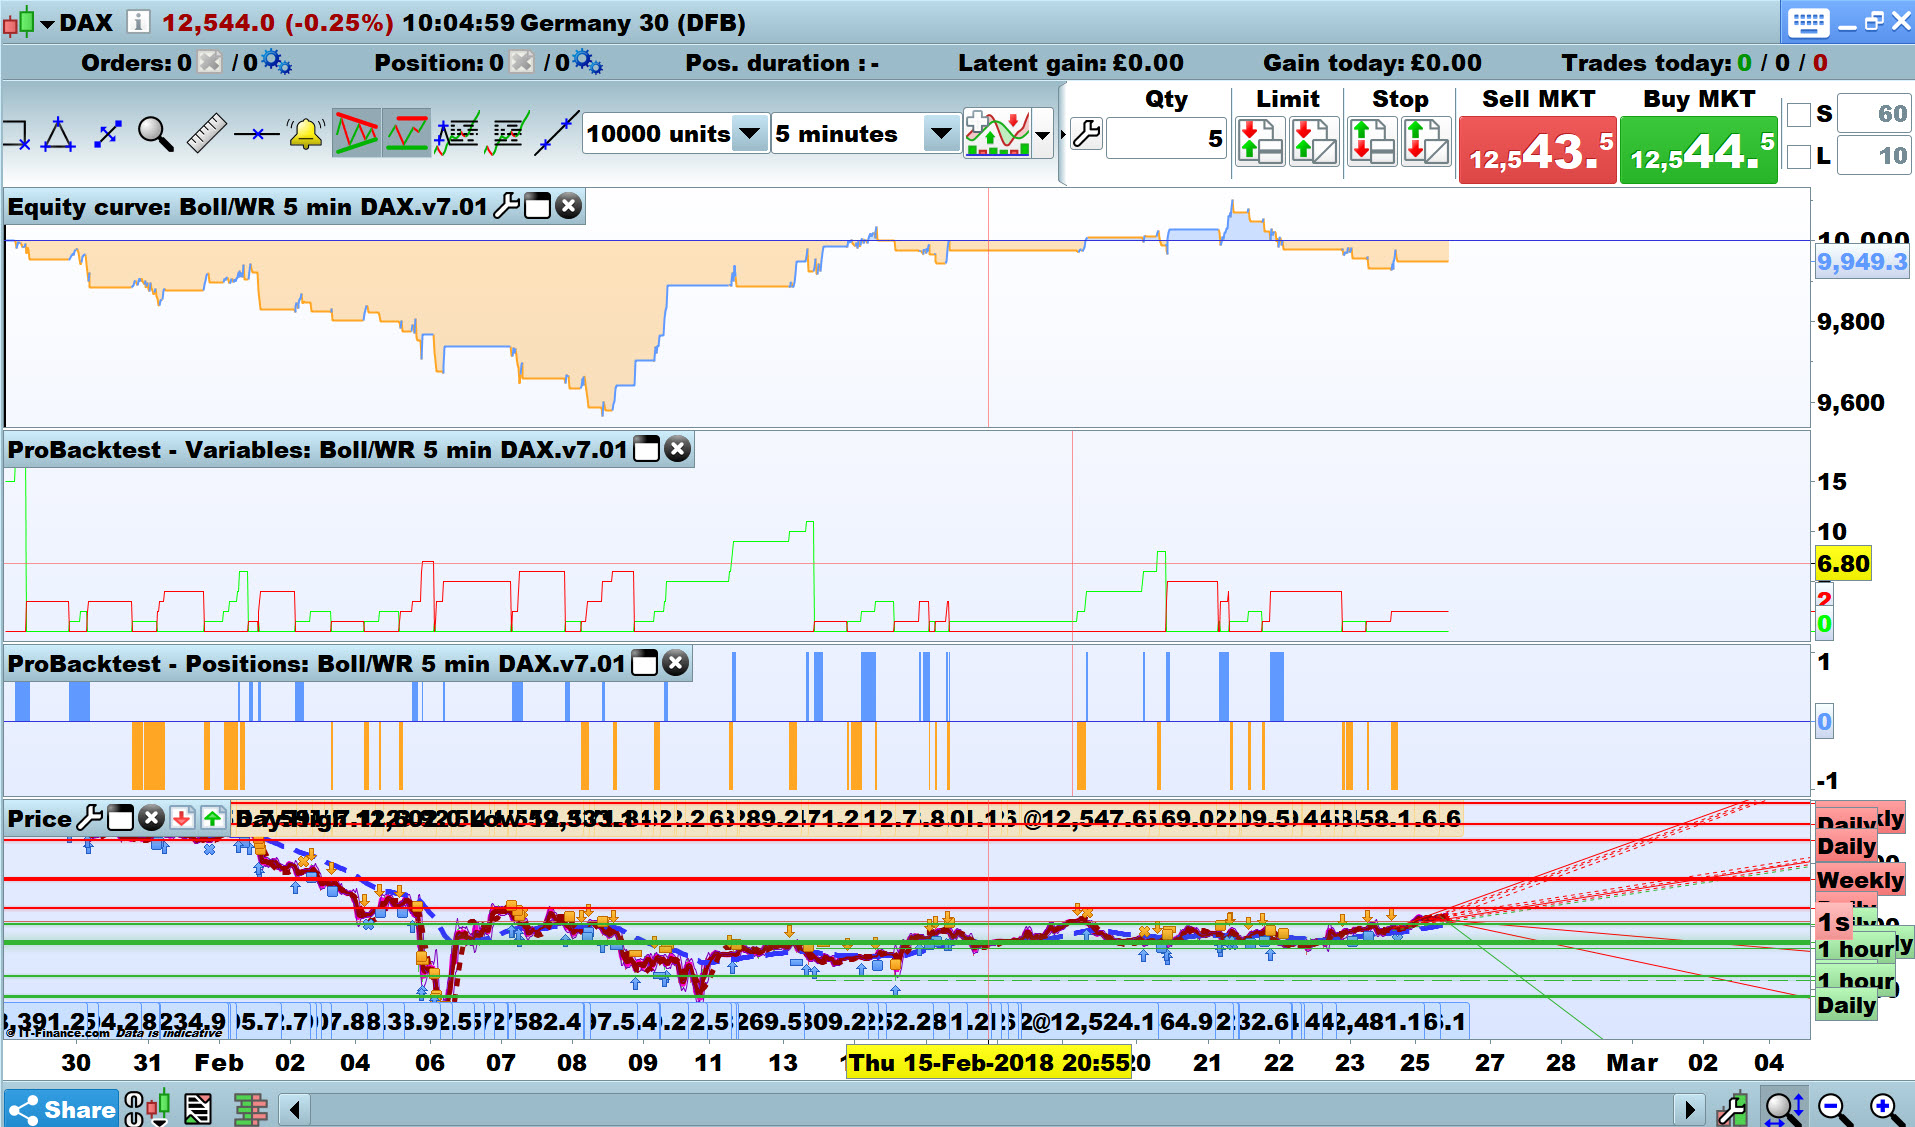The width and height of the screenshot is (1915, 1127).
Task: Select the rectangle drawing tool
Action: (x=16, y=134)
